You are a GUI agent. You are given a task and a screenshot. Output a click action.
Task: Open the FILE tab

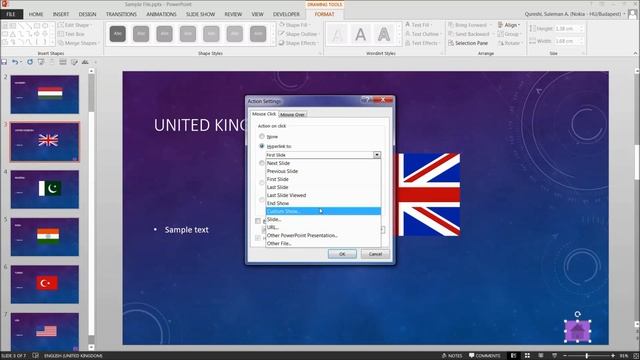(11, 14)
